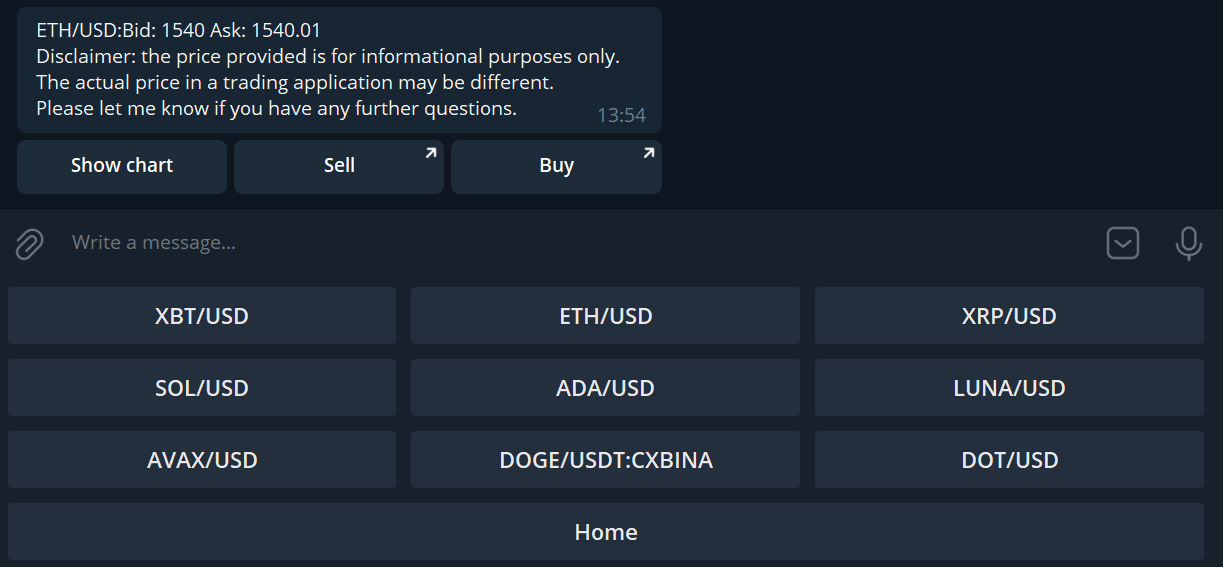
Task: Choose the AVAX/USD button
Action: [202, 460]
